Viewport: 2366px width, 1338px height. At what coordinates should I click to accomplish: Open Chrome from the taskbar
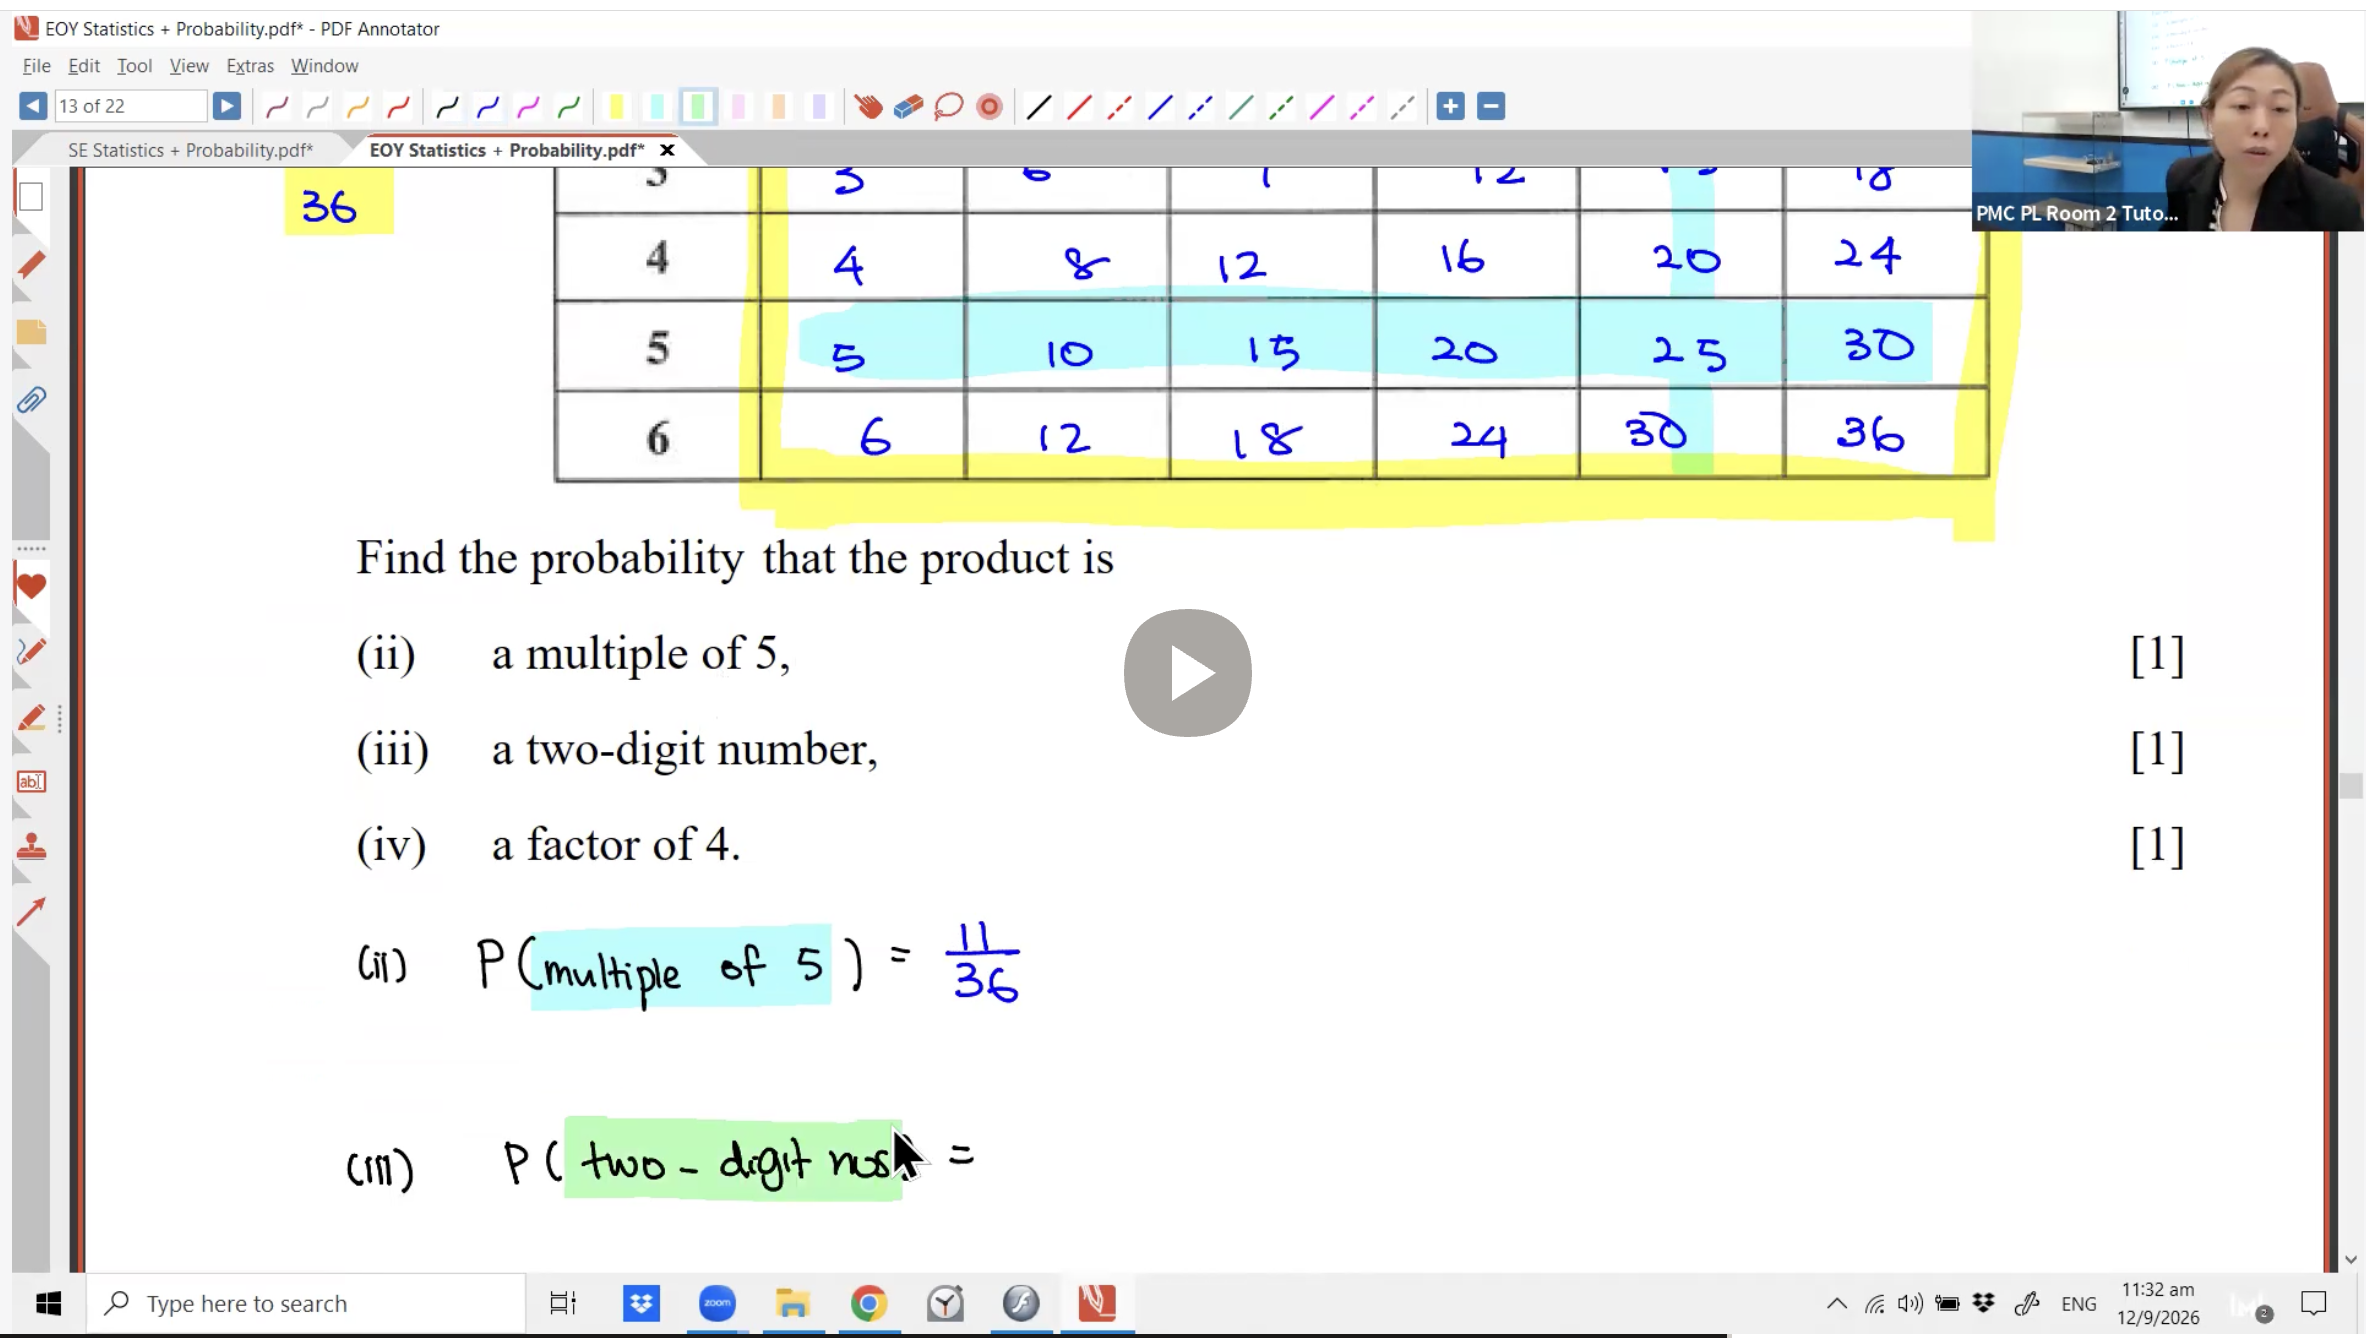(x=869, y=1303)
